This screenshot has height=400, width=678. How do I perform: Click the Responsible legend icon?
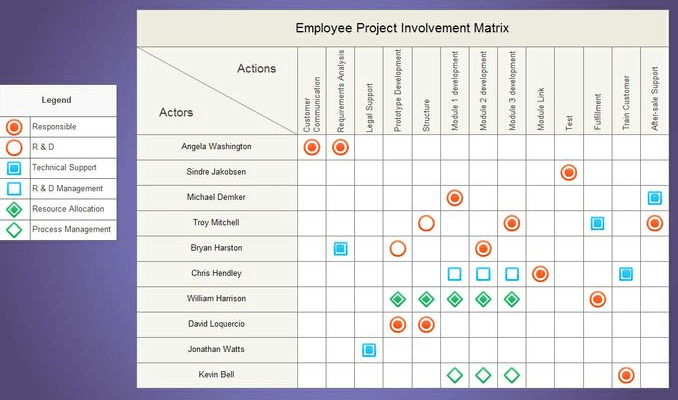[x=14, y=127]
